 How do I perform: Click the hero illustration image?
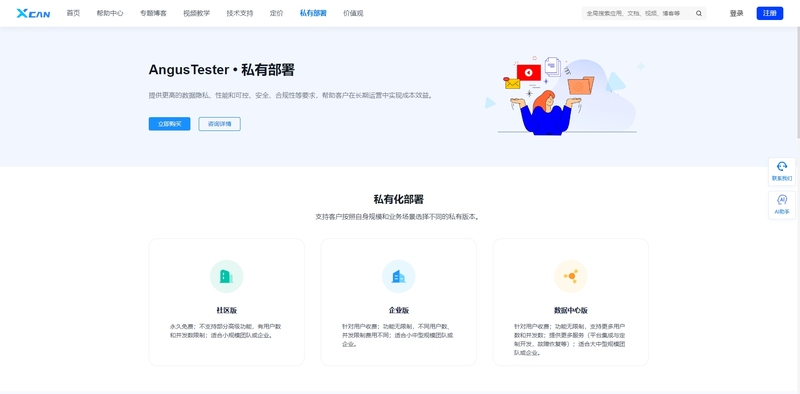click(x=565, y=95)
